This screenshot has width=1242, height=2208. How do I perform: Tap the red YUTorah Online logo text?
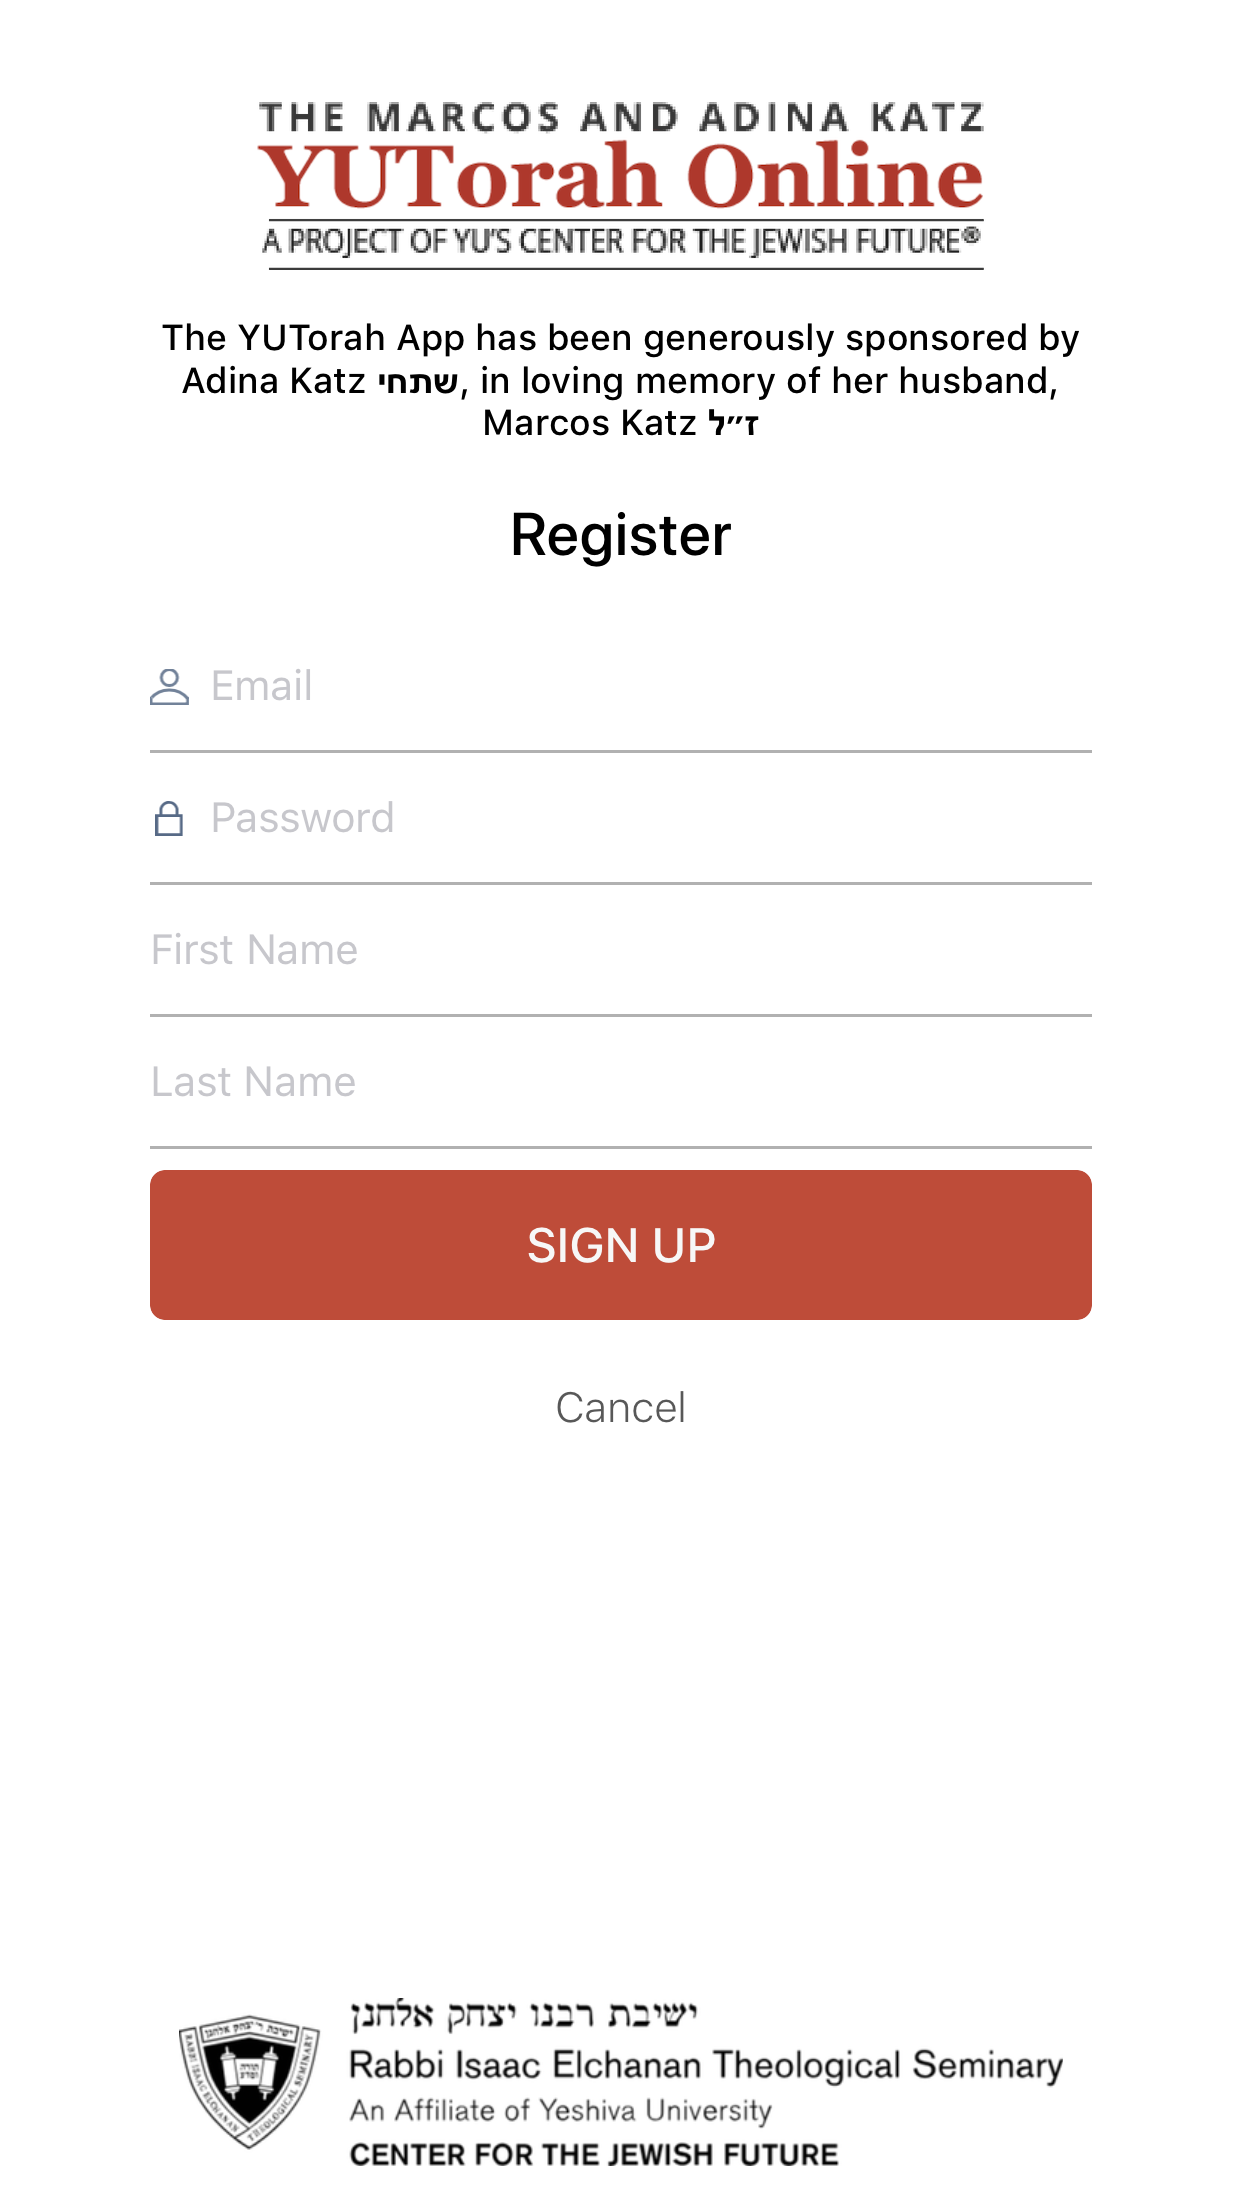pos(621,177)
